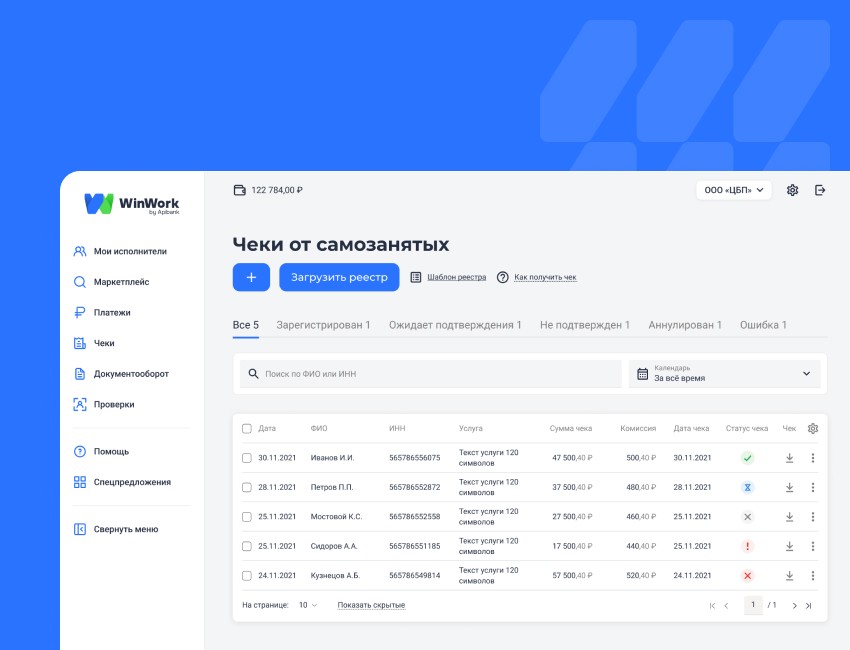Open the ООО «ЦБП» organization dropdown
This screenshot has height=650, width=850.
pyautogui.click(x=734, y=190)
